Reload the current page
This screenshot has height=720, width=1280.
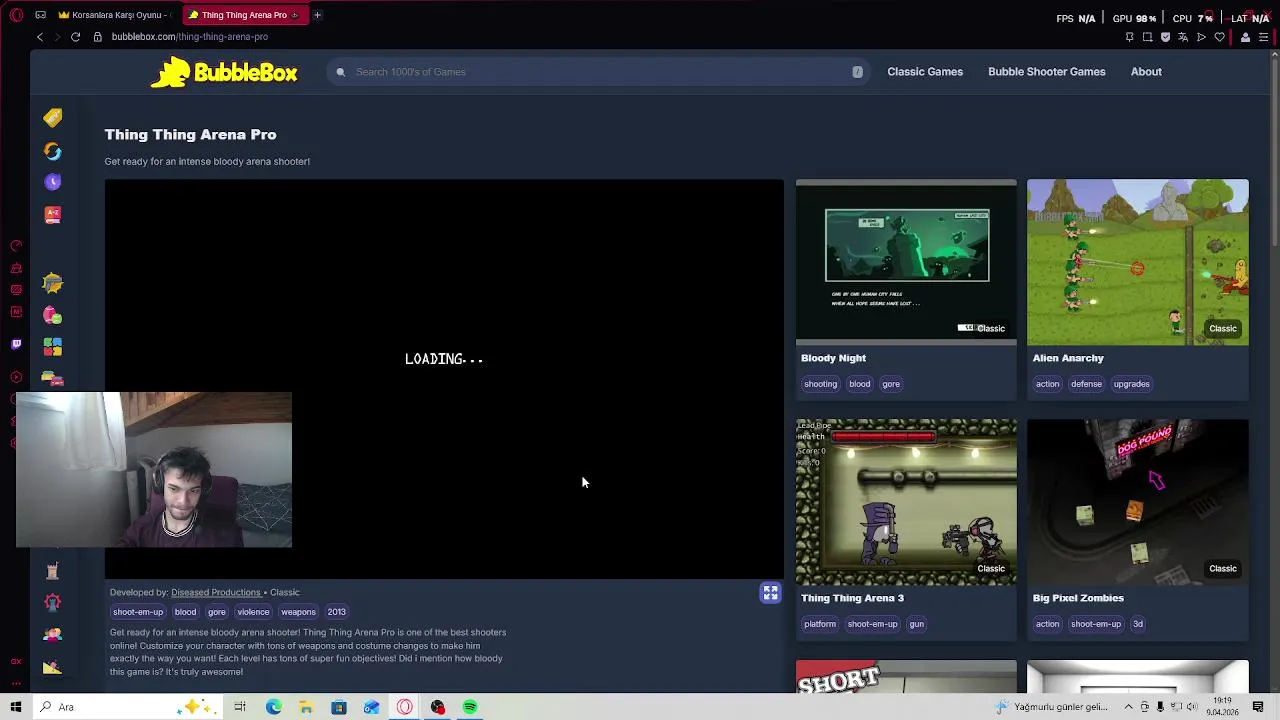(75, 37)
